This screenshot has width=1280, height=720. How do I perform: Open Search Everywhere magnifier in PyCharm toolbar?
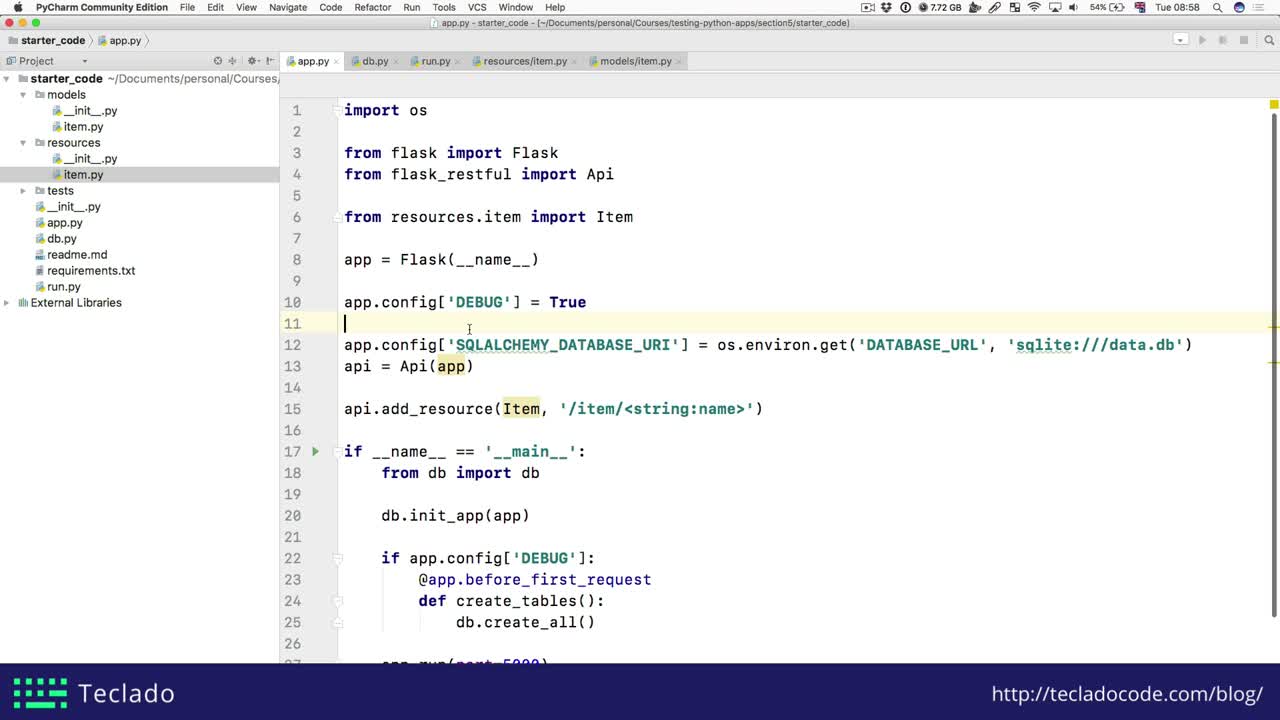1268,40
